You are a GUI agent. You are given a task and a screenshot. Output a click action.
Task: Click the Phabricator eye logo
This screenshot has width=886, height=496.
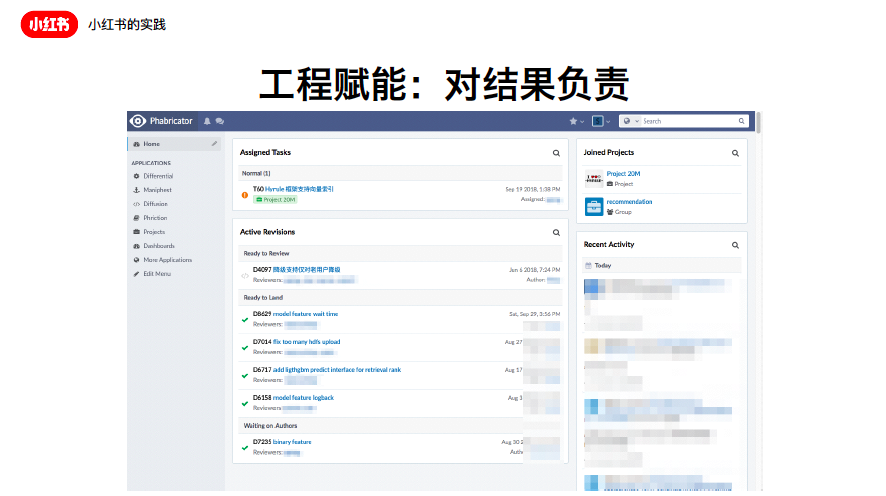point(137,121)
